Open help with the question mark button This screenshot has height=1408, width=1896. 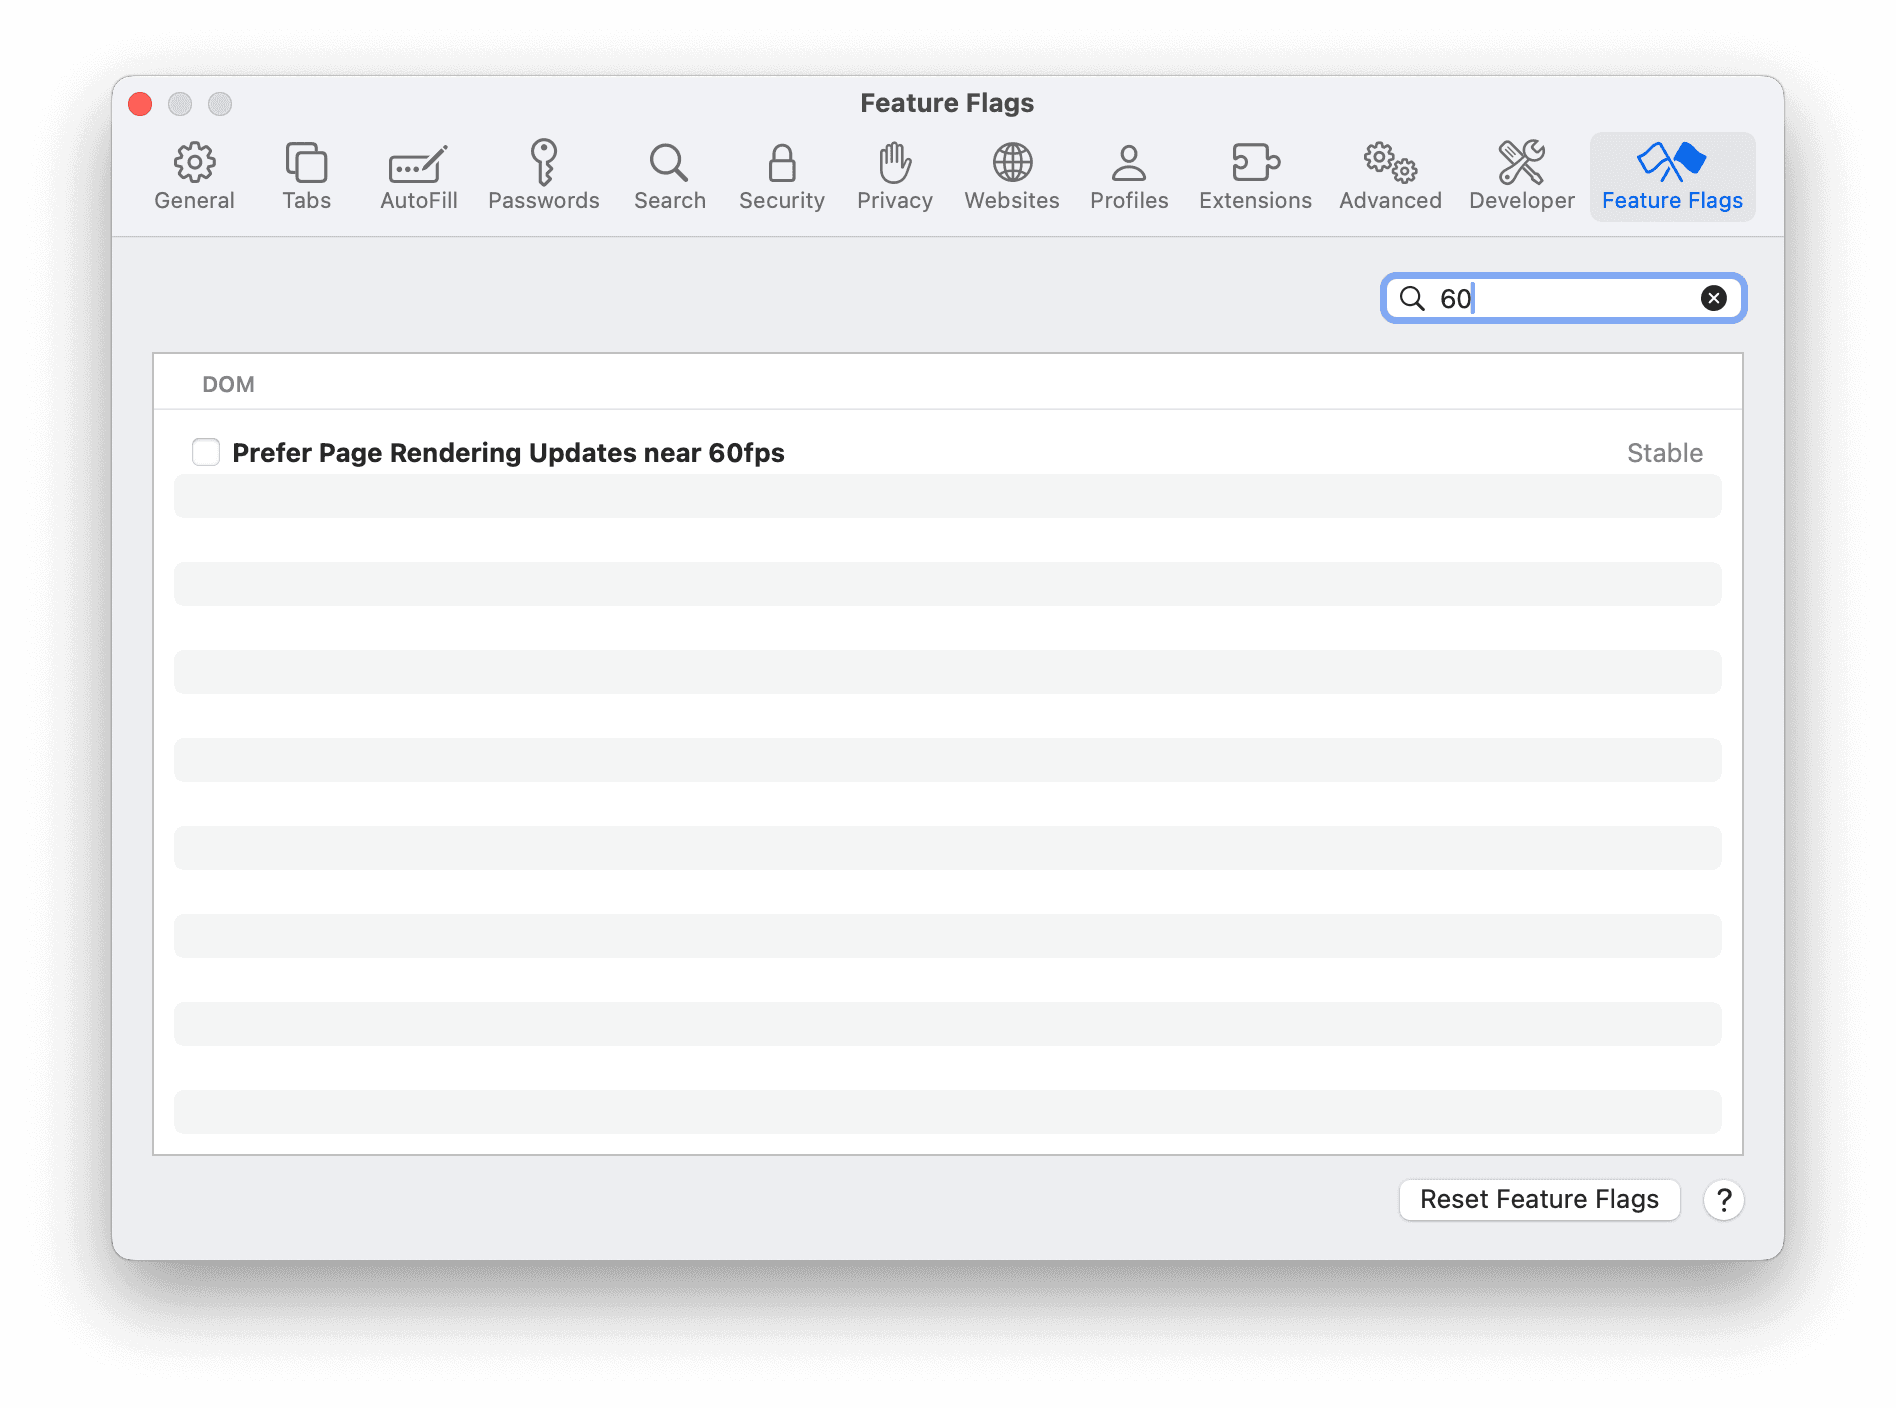(1723, 1199)
